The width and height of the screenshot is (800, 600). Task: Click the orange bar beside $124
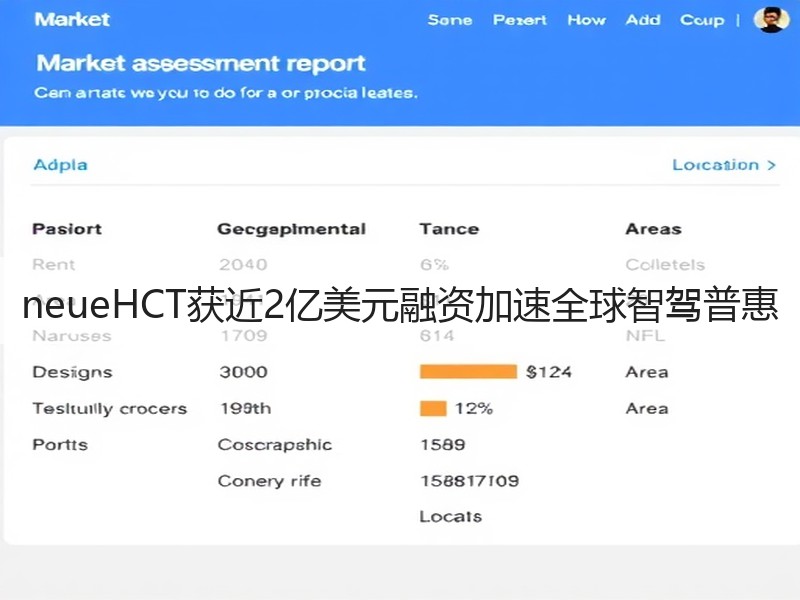pos(468,371)
